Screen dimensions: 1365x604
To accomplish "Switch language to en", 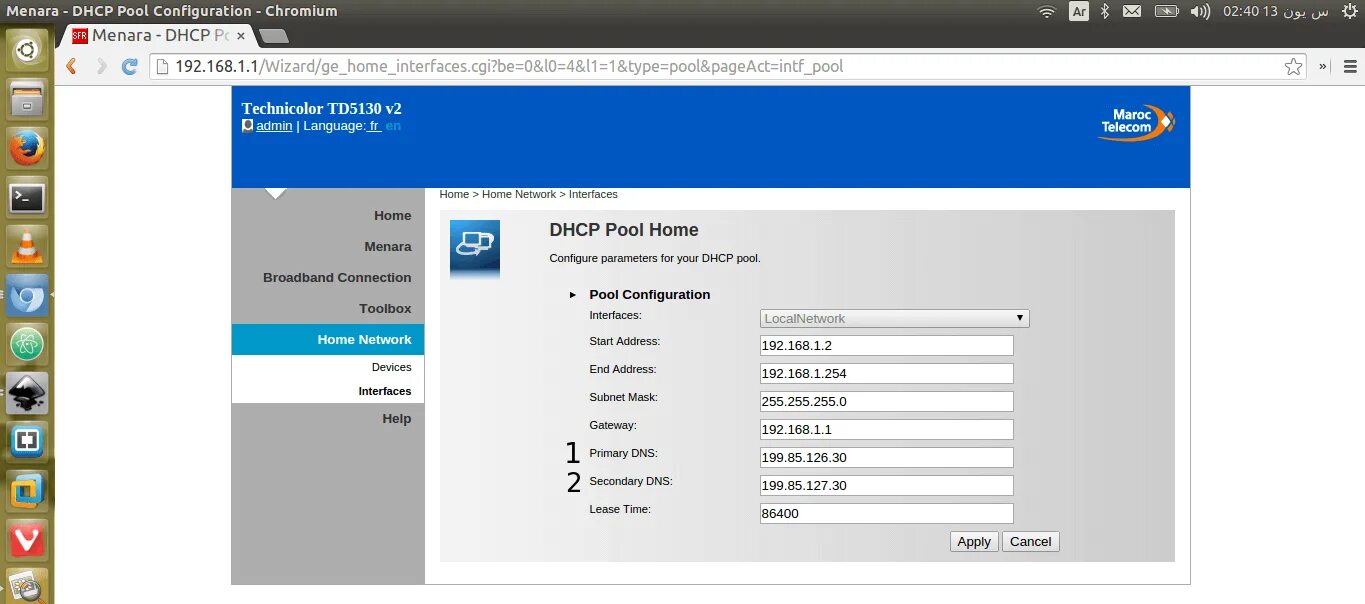I will click(393, 126).
